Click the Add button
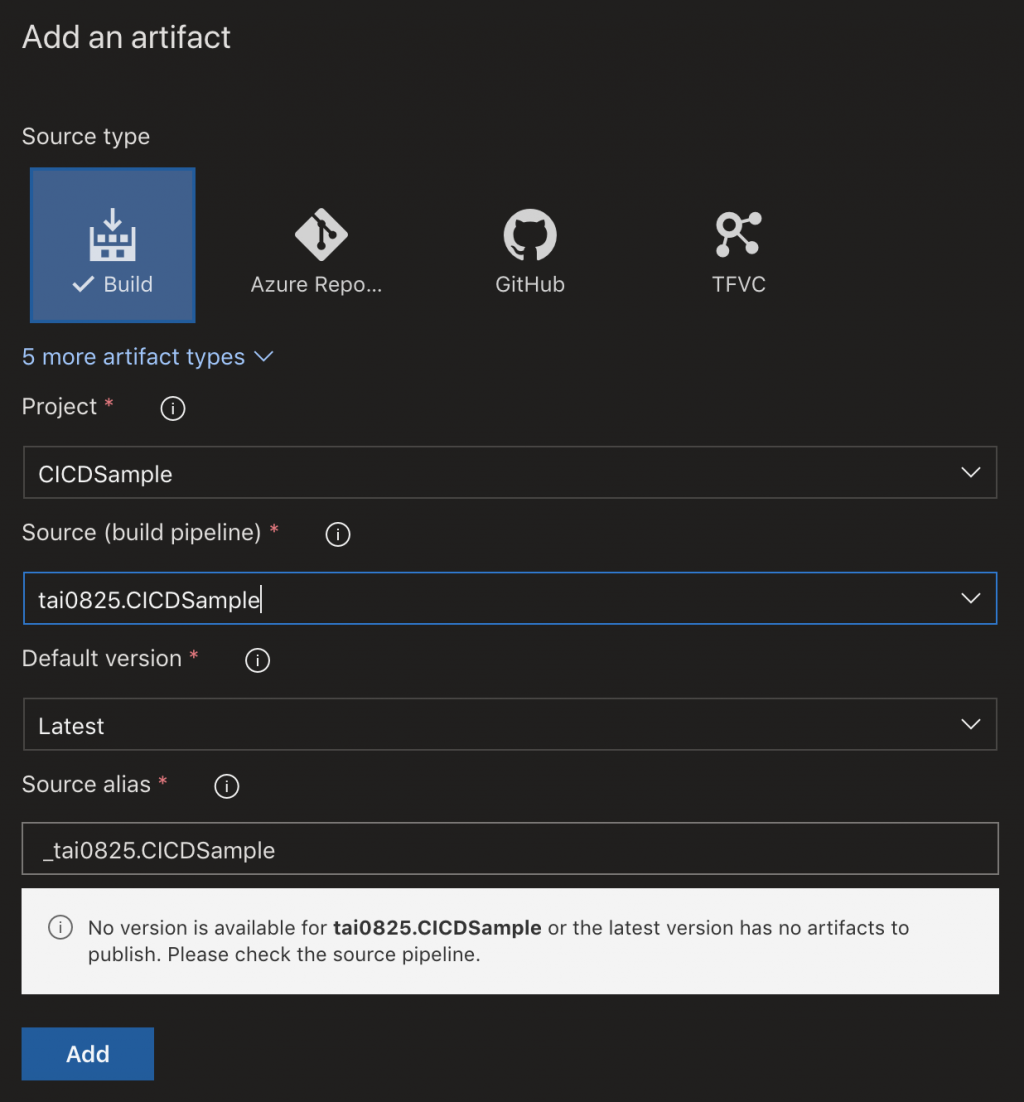This screenshot has height=1102, width=1024. click(x=88, y=1054)
